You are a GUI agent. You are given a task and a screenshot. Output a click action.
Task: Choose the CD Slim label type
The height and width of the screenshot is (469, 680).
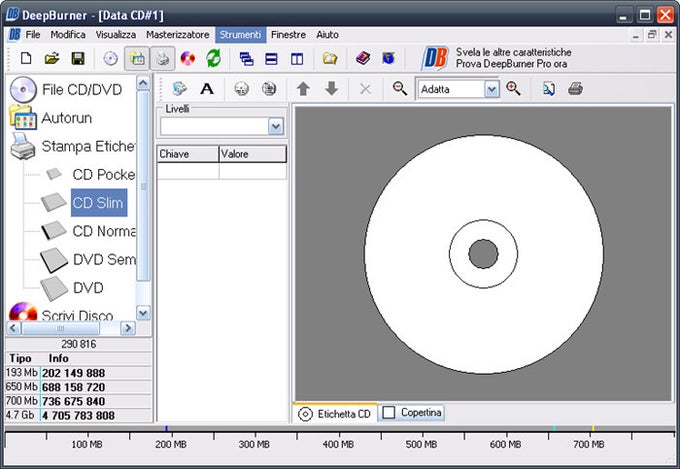[98, 203]
